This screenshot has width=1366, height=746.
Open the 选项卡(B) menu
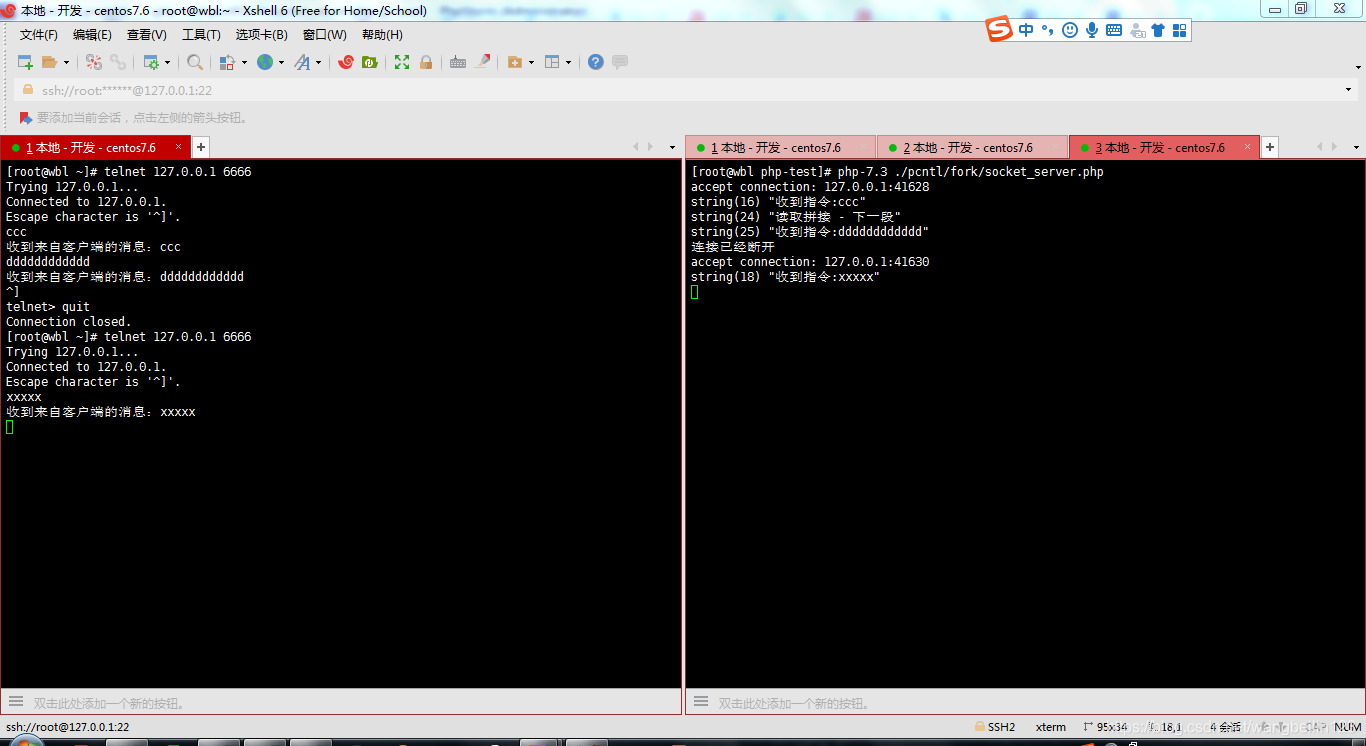(262, 35)
